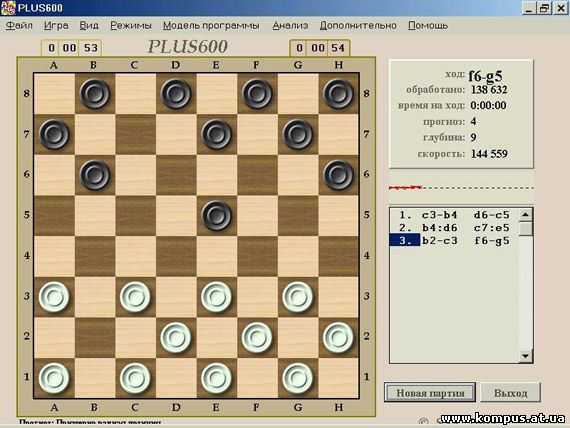
Task: Click the Выход button
Action: pyautogui.click(x=510, y=393)
